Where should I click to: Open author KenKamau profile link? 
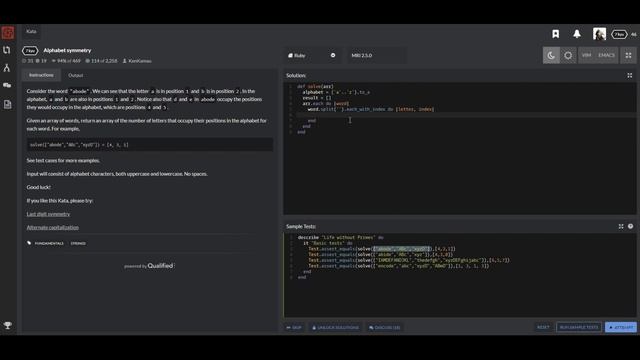tap(137, 61)
